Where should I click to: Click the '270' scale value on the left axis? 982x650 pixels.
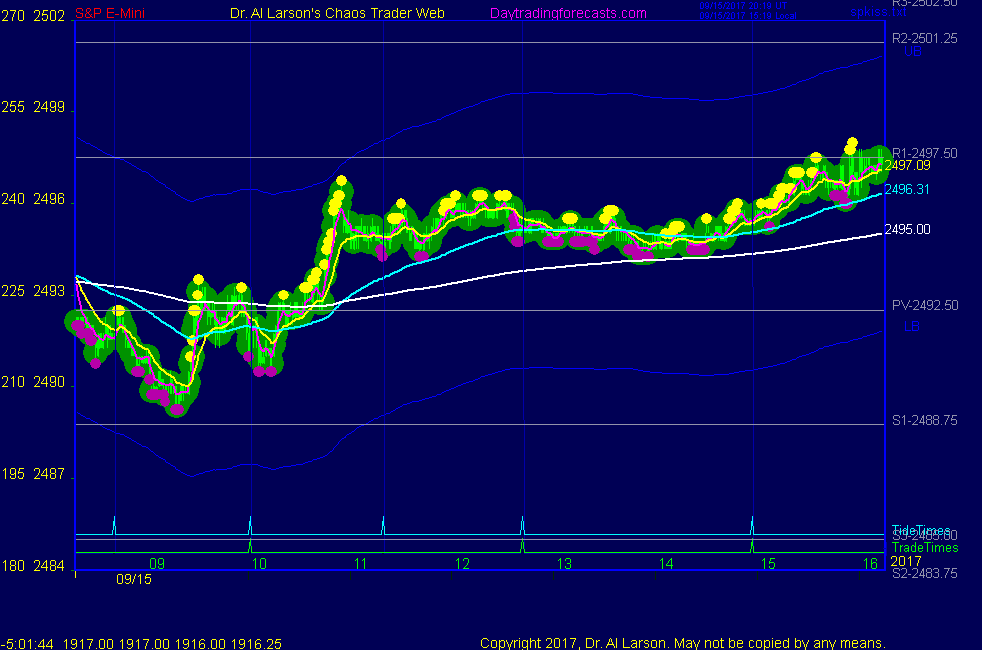pyautogui.click(x=13, y=16)
